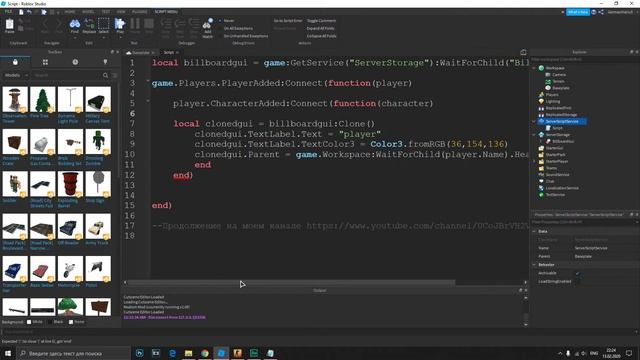Open the Find tool (binoculars)
640x360 pixels.
[x=74, y=26]
